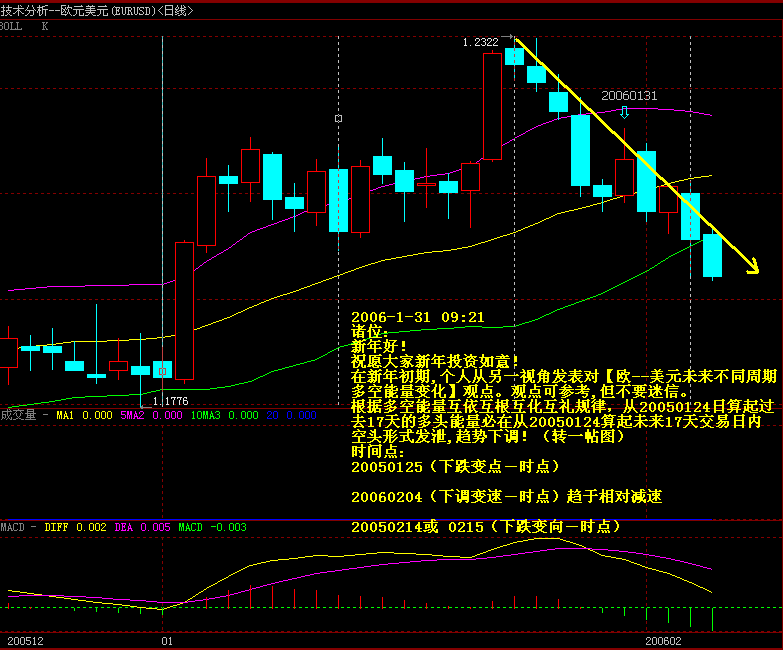Click the small marker on the candle above 1.1776
Image resolution: width=783 pixels, height=650 pixels.
(x=162, y=371)
